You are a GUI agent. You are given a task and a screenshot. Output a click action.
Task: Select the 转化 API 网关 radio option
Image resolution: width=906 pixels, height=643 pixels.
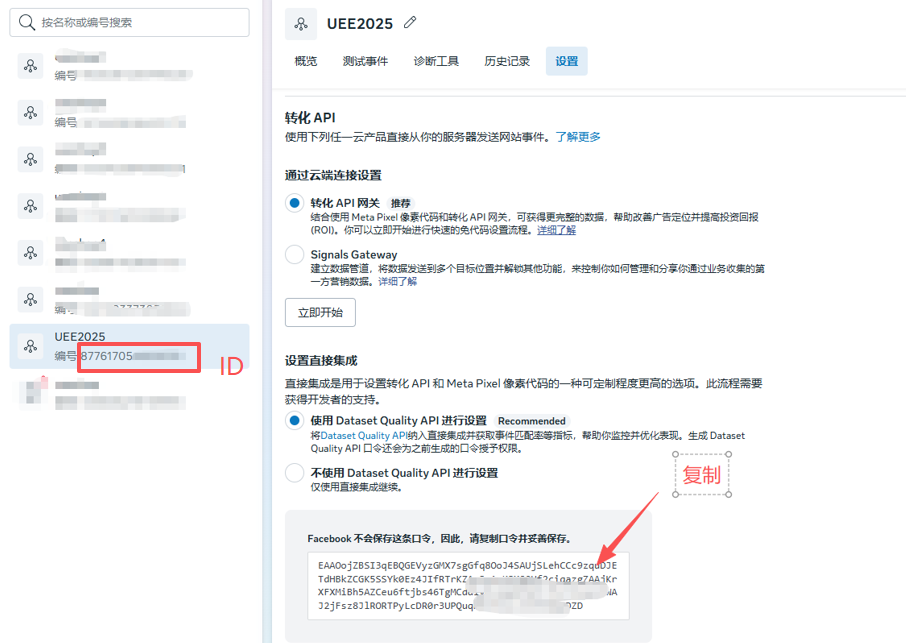pos(294,203)
